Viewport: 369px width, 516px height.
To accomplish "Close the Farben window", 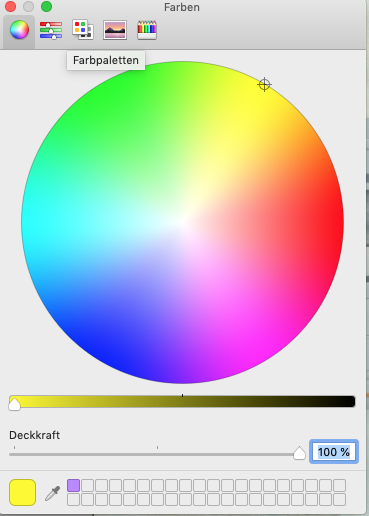I will coord(10,7).
